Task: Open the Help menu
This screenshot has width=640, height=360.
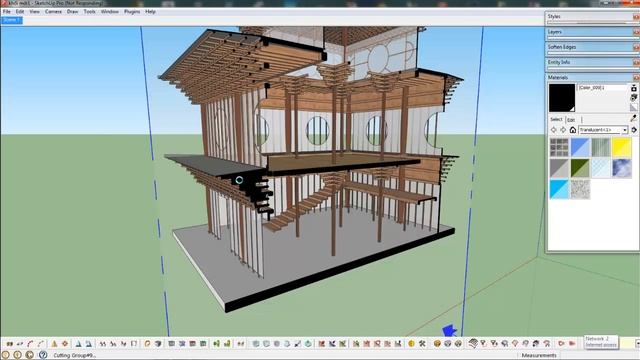Action: click(150, 12)
